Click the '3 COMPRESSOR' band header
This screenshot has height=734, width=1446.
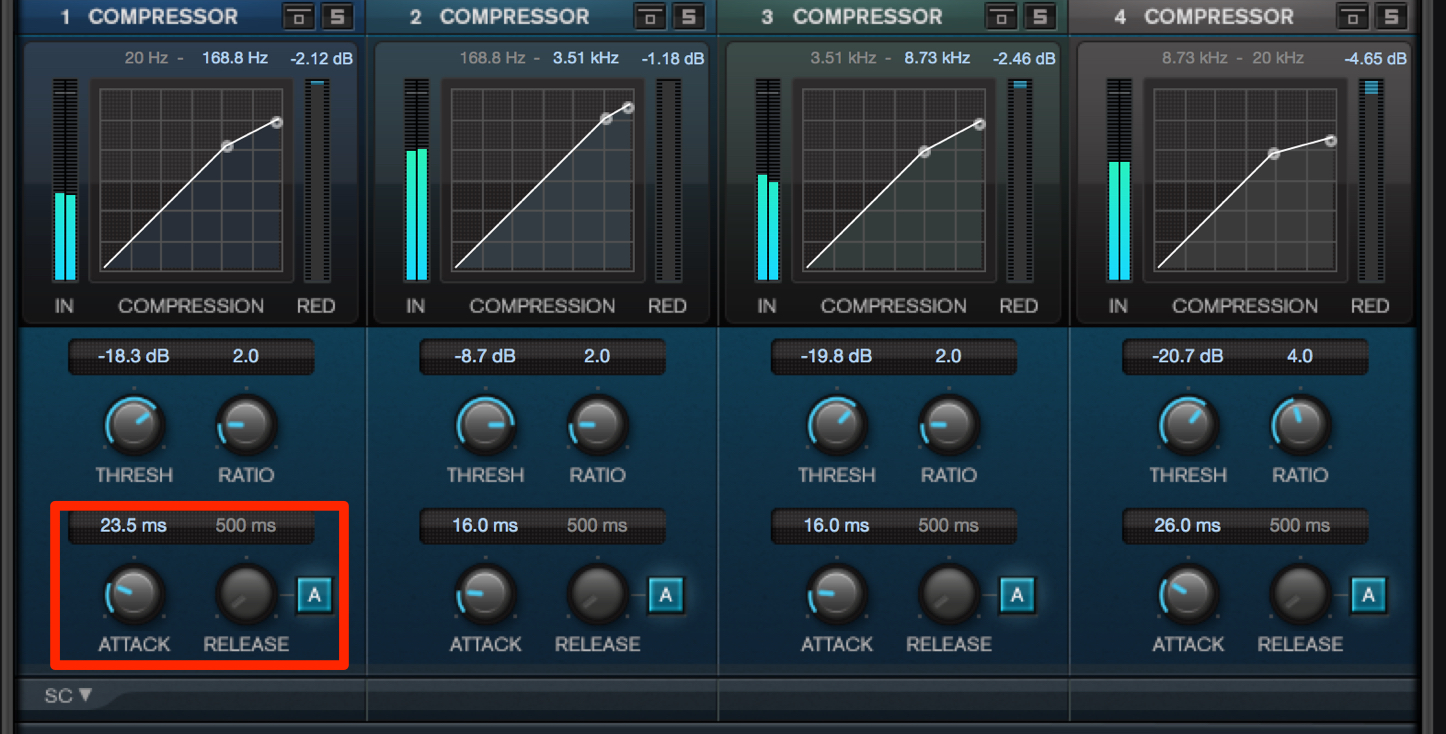[852, 17]
